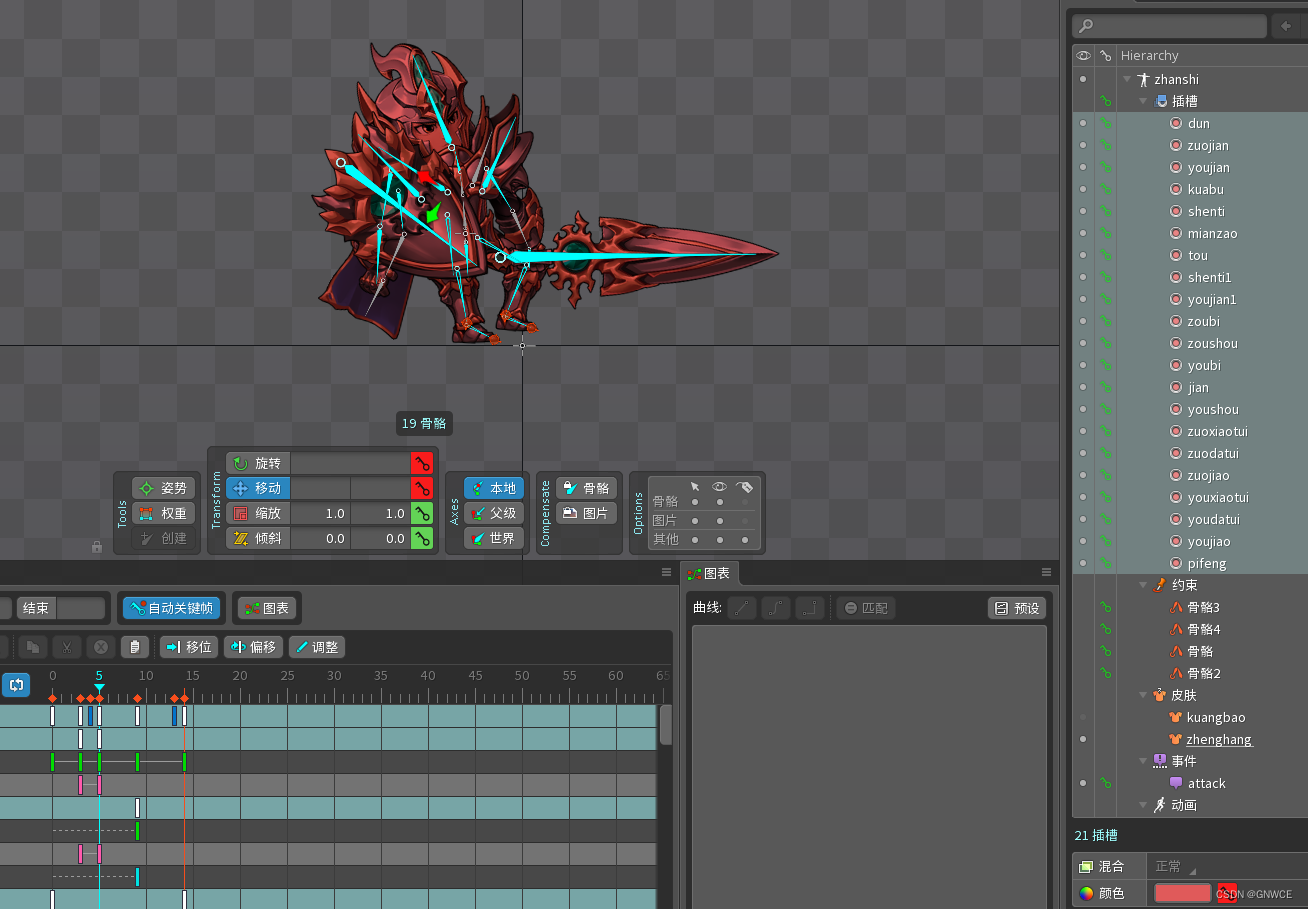Activate the 旋转 (Rotate) transform tool

tap(258, 463)
